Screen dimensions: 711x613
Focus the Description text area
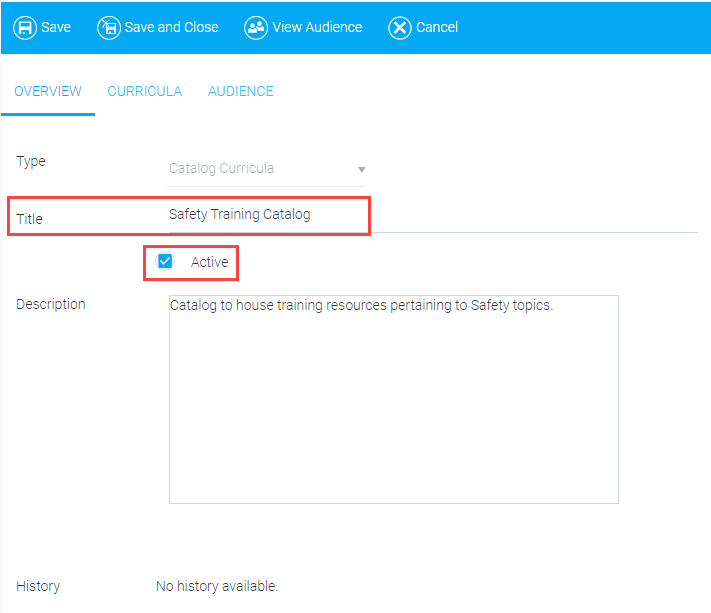[393, 400]
